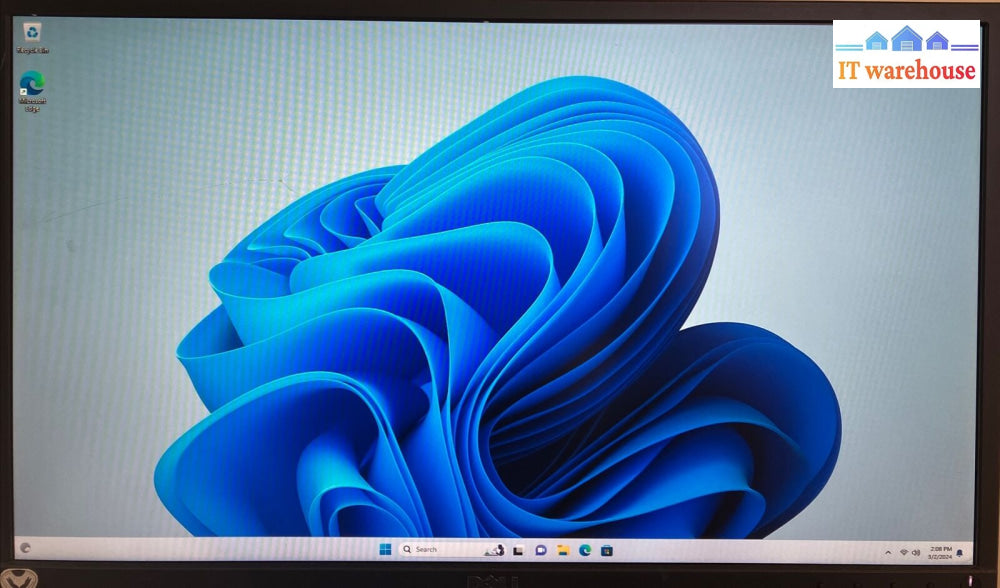This screenshot has height=588, width=1000.
Task: Open the calendar from the taskbar clock
Action: [940, 552]
